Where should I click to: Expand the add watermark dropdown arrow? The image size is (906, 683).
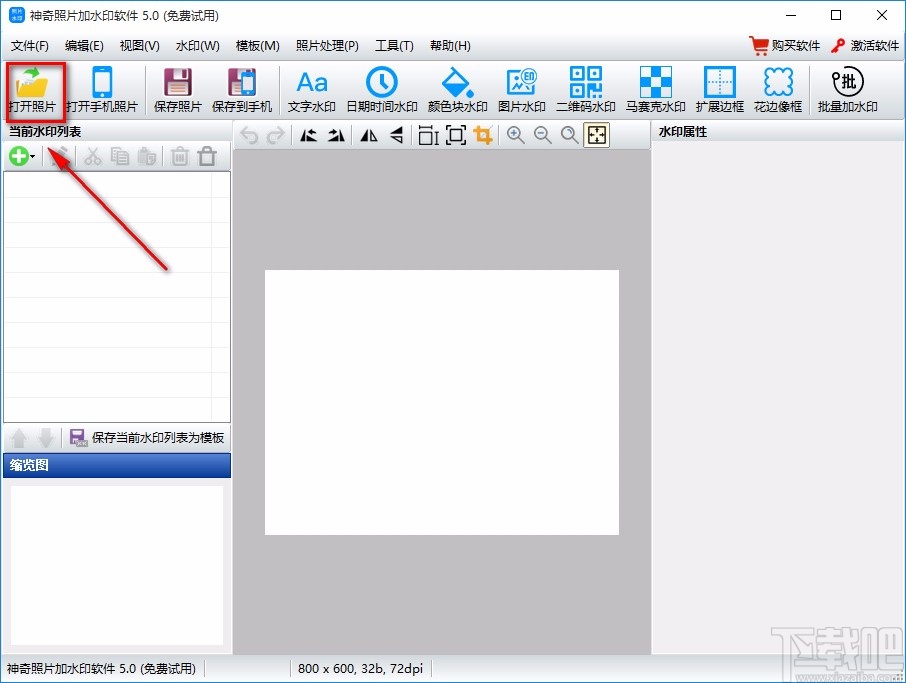[x=33, y=157]
